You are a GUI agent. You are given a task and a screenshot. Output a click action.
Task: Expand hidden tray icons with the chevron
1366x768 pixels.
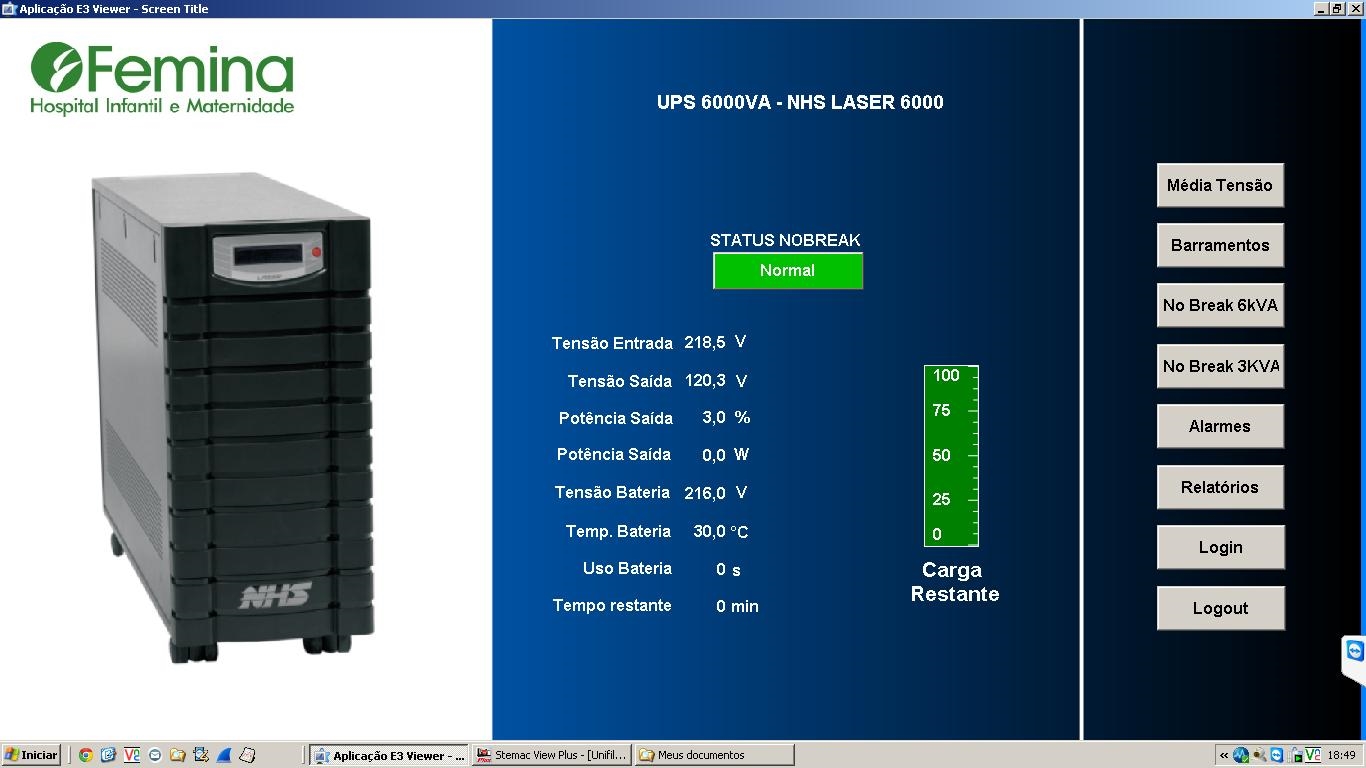(x=1224, y=755)
